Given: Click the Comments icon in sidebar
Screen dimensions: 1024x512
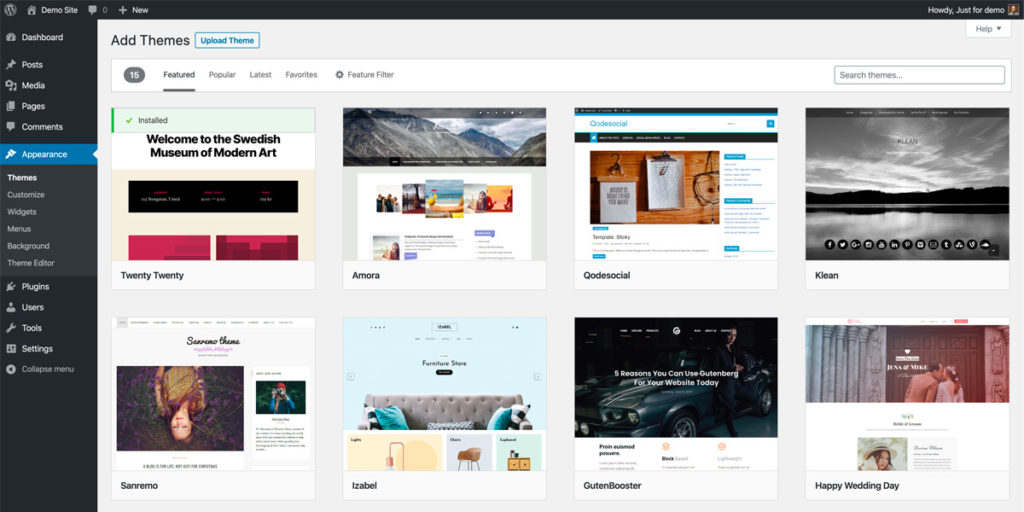Looking at the screenshot, I should pos(10,127).
